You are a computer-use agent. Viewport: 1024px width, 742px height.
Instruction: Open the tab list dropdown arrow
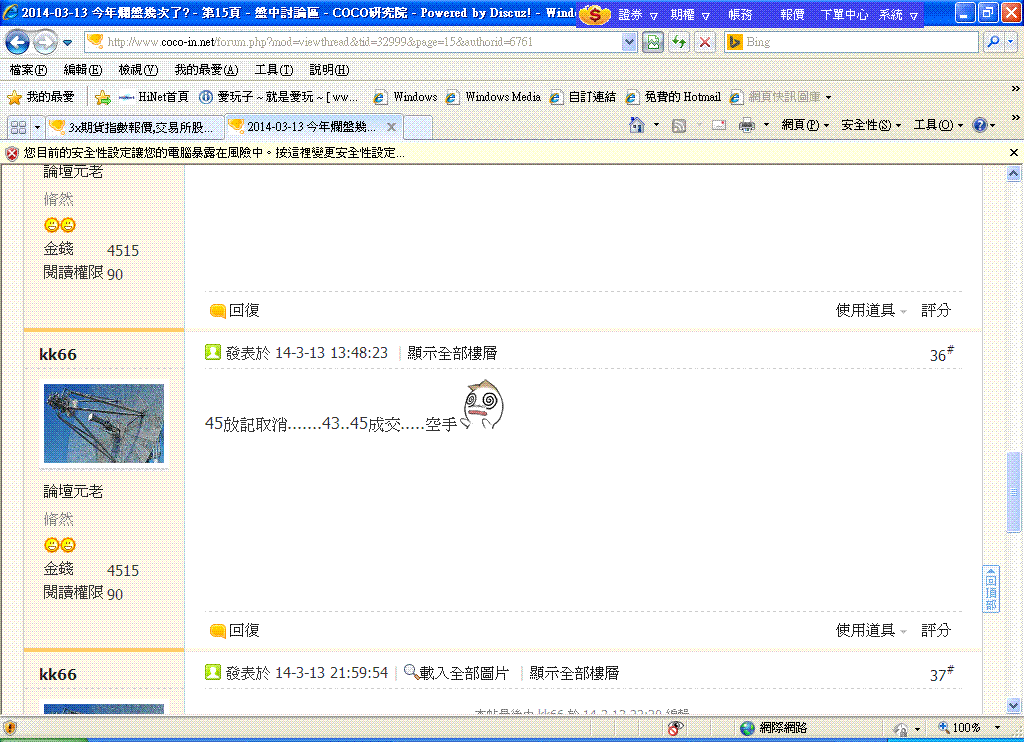tap(37, 127)
